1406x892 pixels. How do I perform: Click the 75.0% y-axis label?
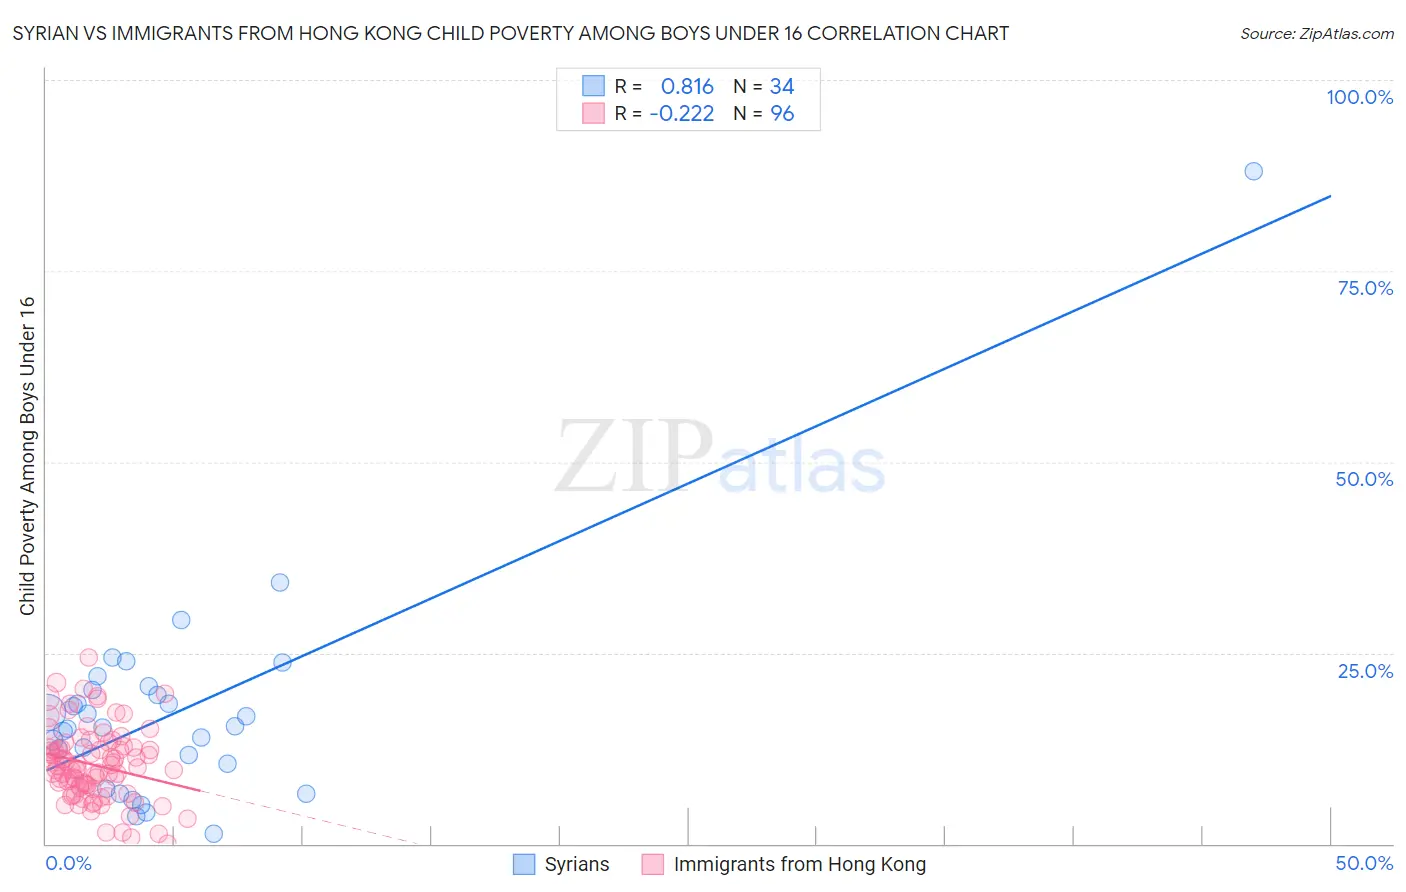pyautogui.click(x=1365, y=288)
